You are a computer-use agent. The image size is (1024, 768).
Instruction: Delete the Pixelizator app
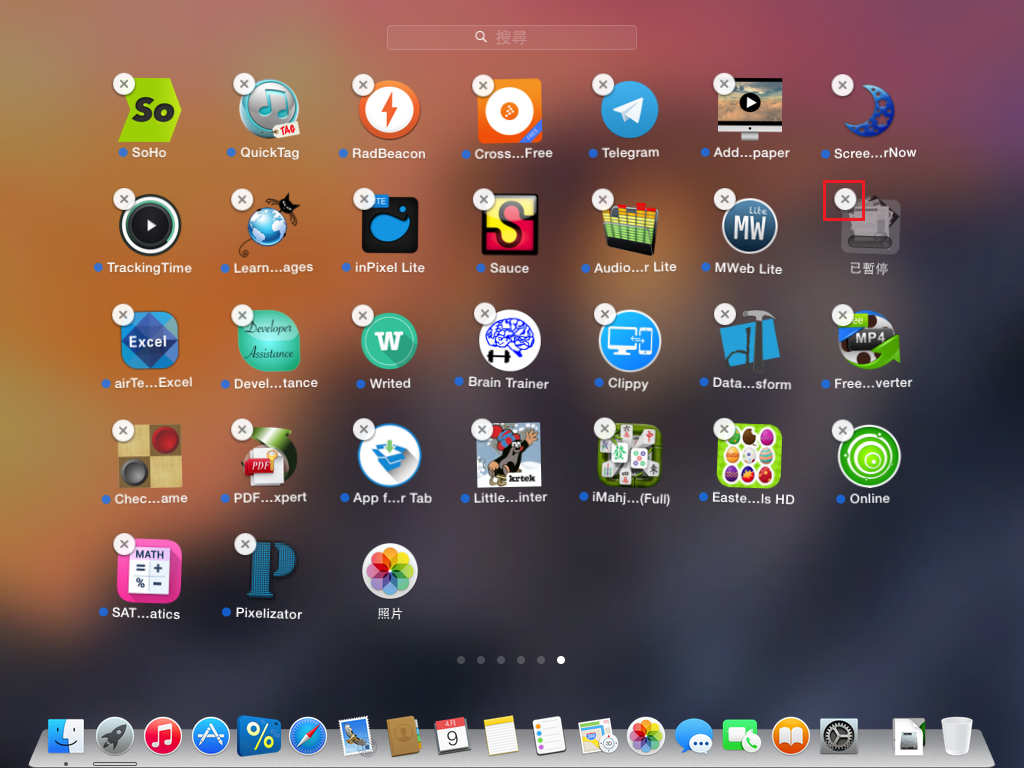coord(245,544)
